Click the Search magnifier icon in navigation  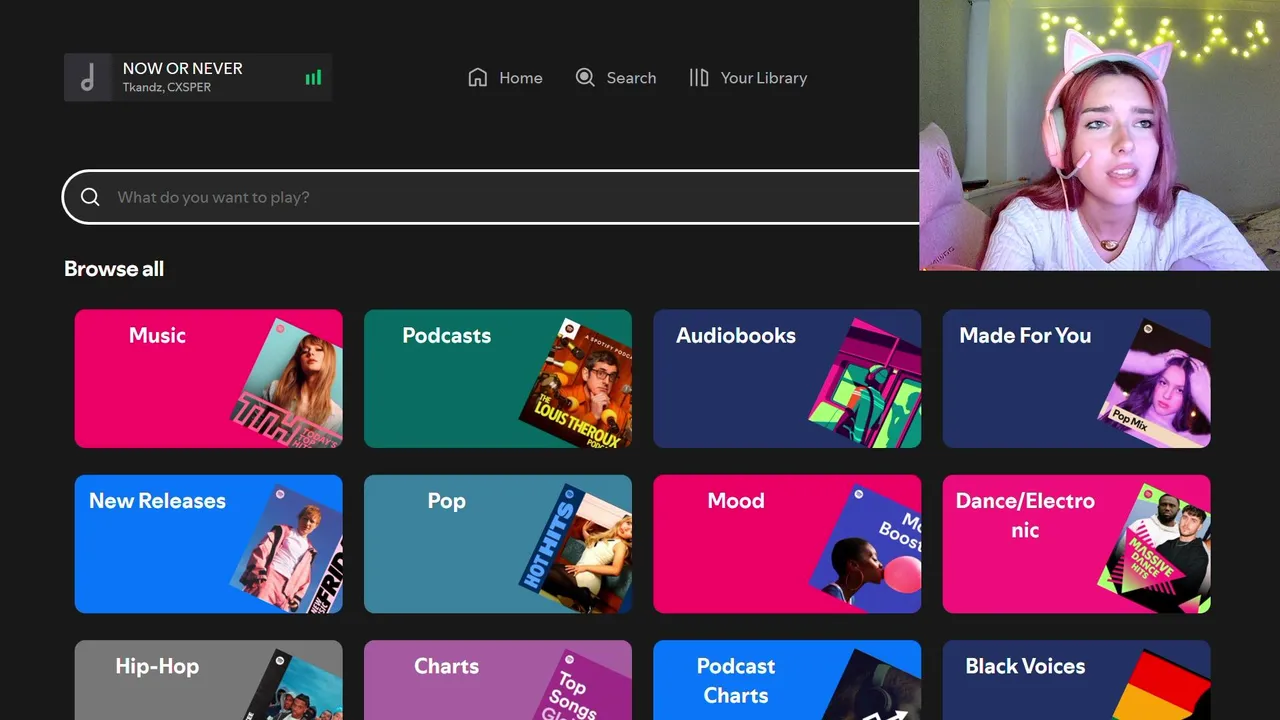pyautogui.click(x=585, y=77)
